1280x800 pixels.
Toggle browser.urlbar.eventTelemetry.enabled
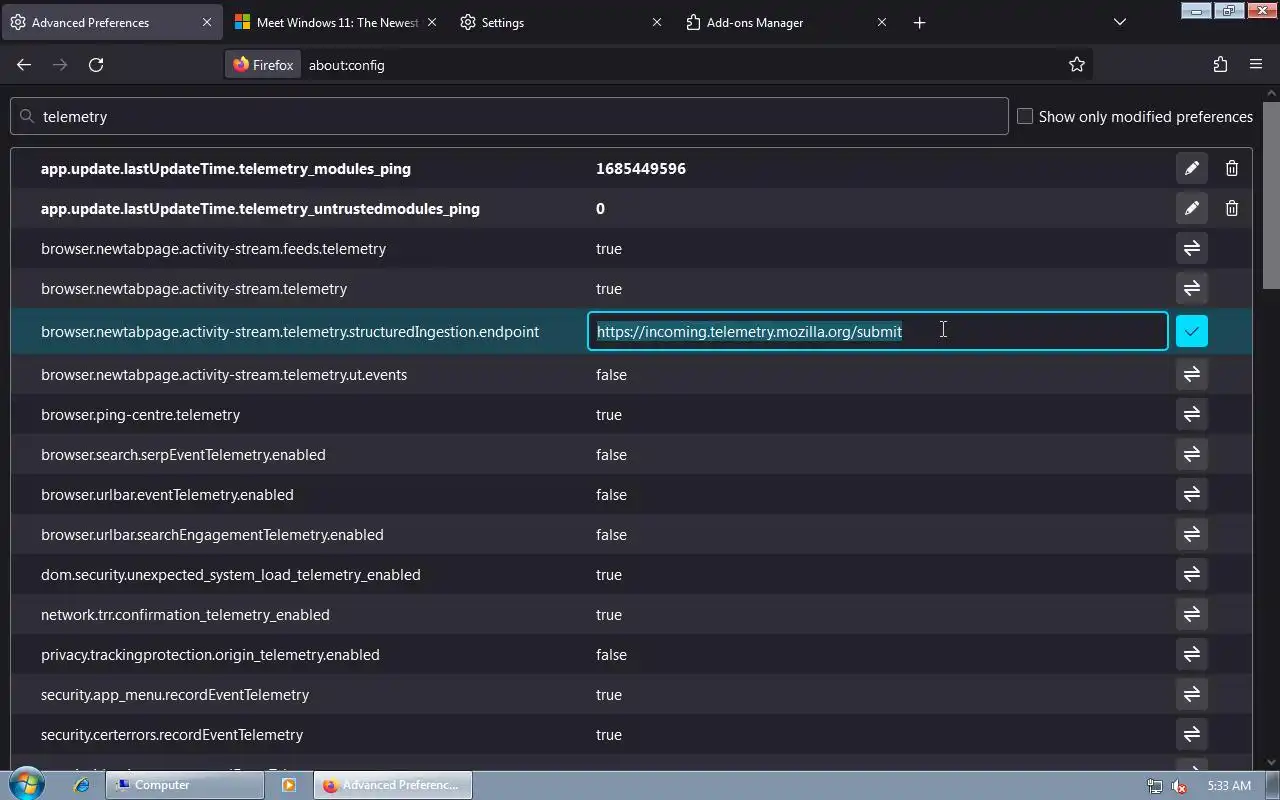[1191, 494]
